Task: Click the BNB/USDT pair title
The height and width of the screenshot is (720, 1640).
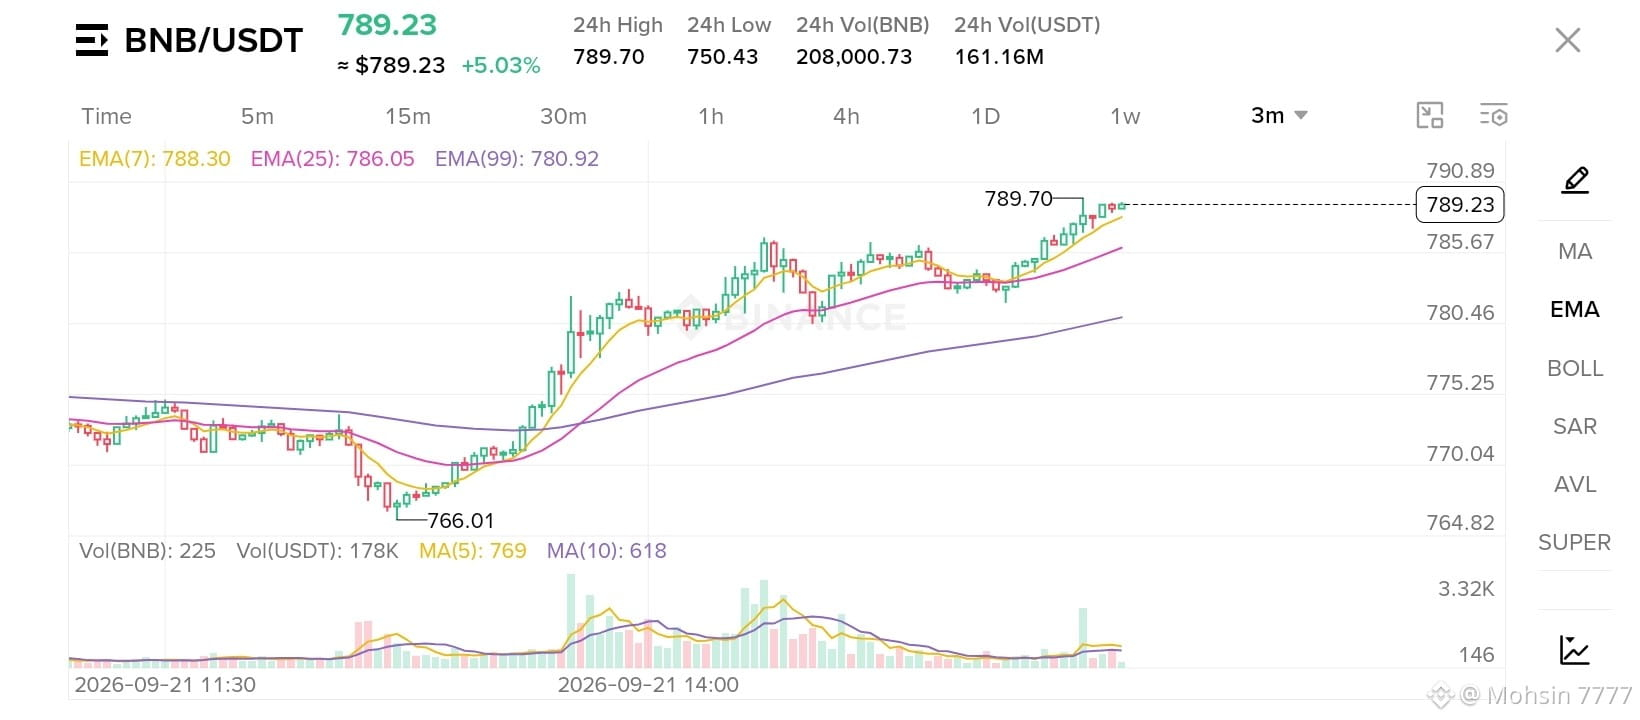Action: [x=213, y=40]
